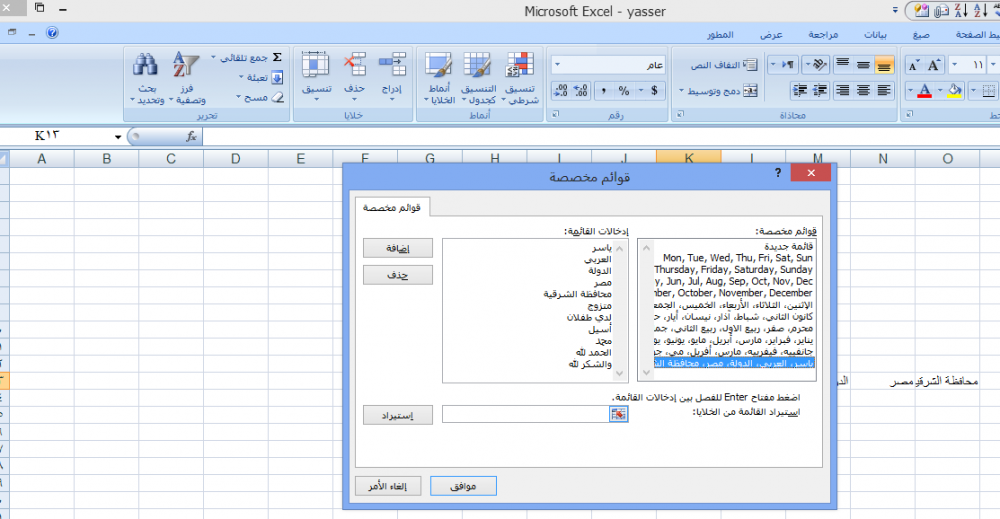Click Merge & Center (دمج وتوسيط) icon

point(751,91)
